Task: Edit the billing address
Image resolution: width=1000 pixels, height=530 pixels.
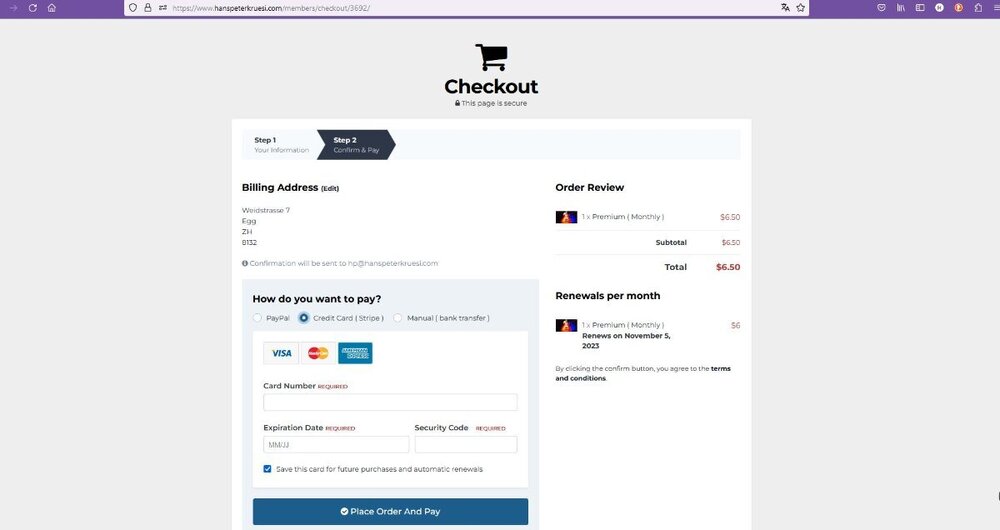Action: click(330, 188)
